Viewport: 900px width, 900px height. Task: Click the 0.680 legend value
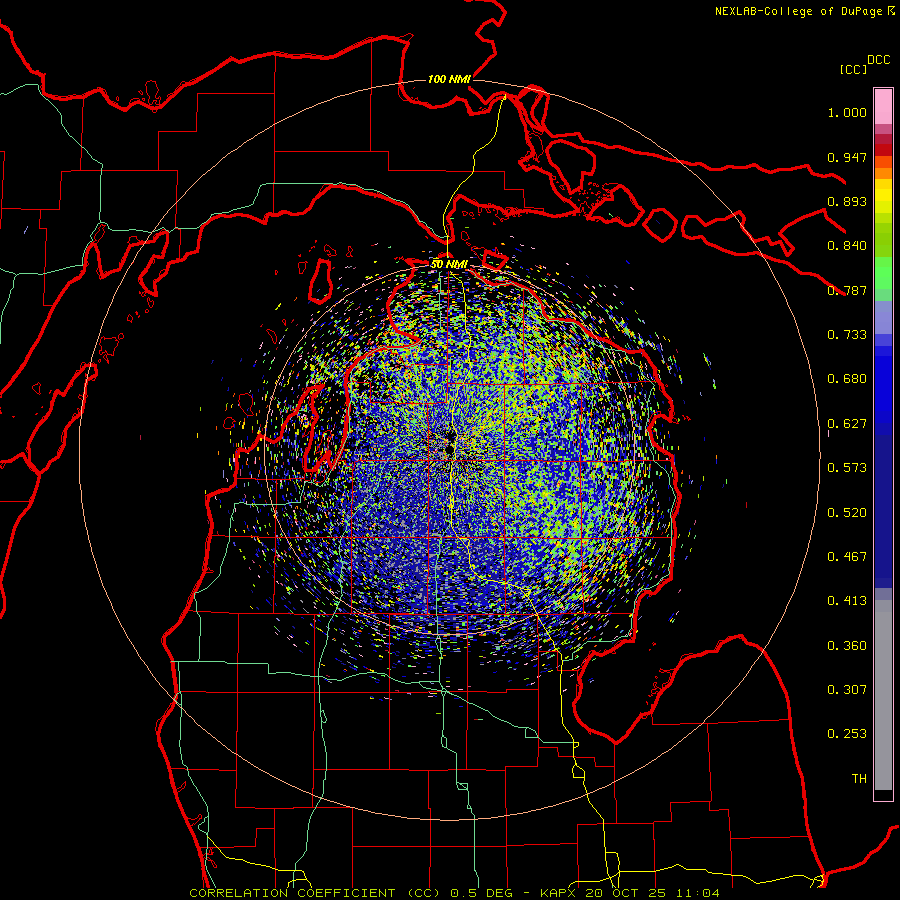click(x=847, y=379)
